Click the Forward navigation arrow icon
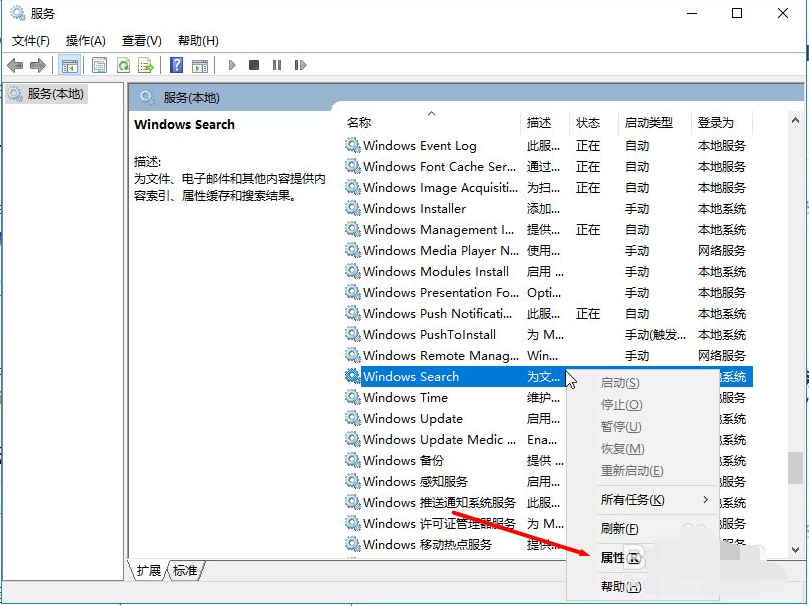This screenshot has width=809, height=606. click(37, 65)
